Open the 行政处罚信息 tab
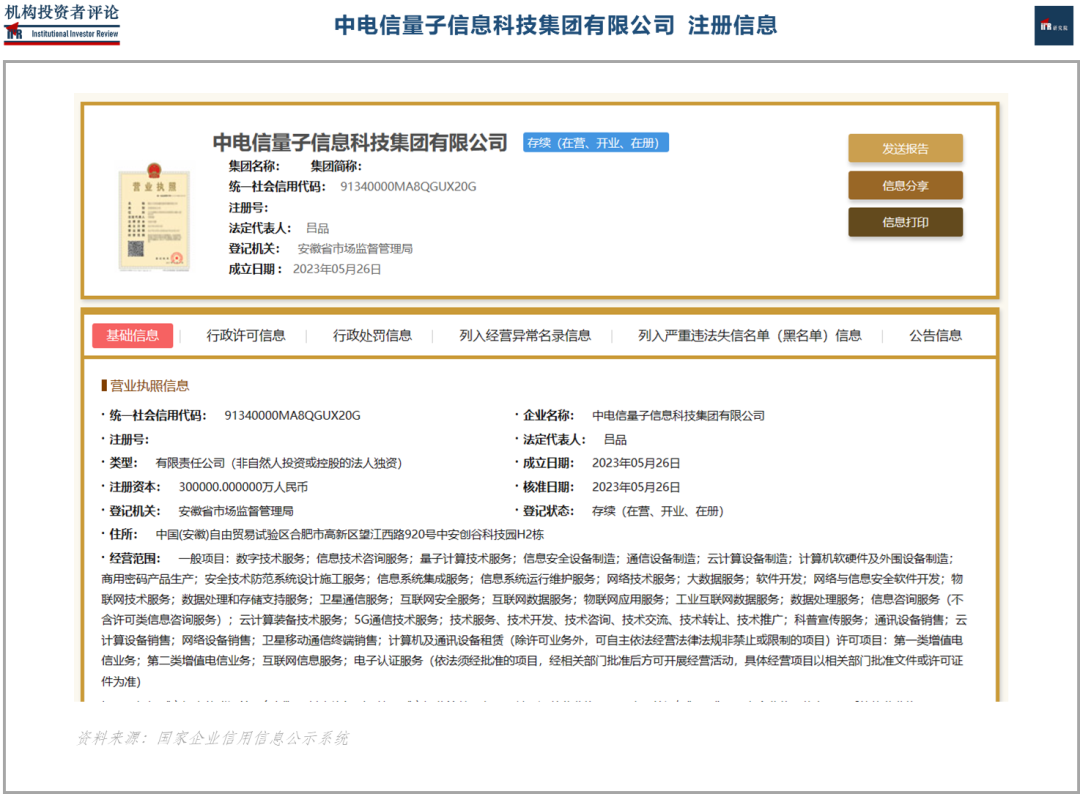 [373, 335]
